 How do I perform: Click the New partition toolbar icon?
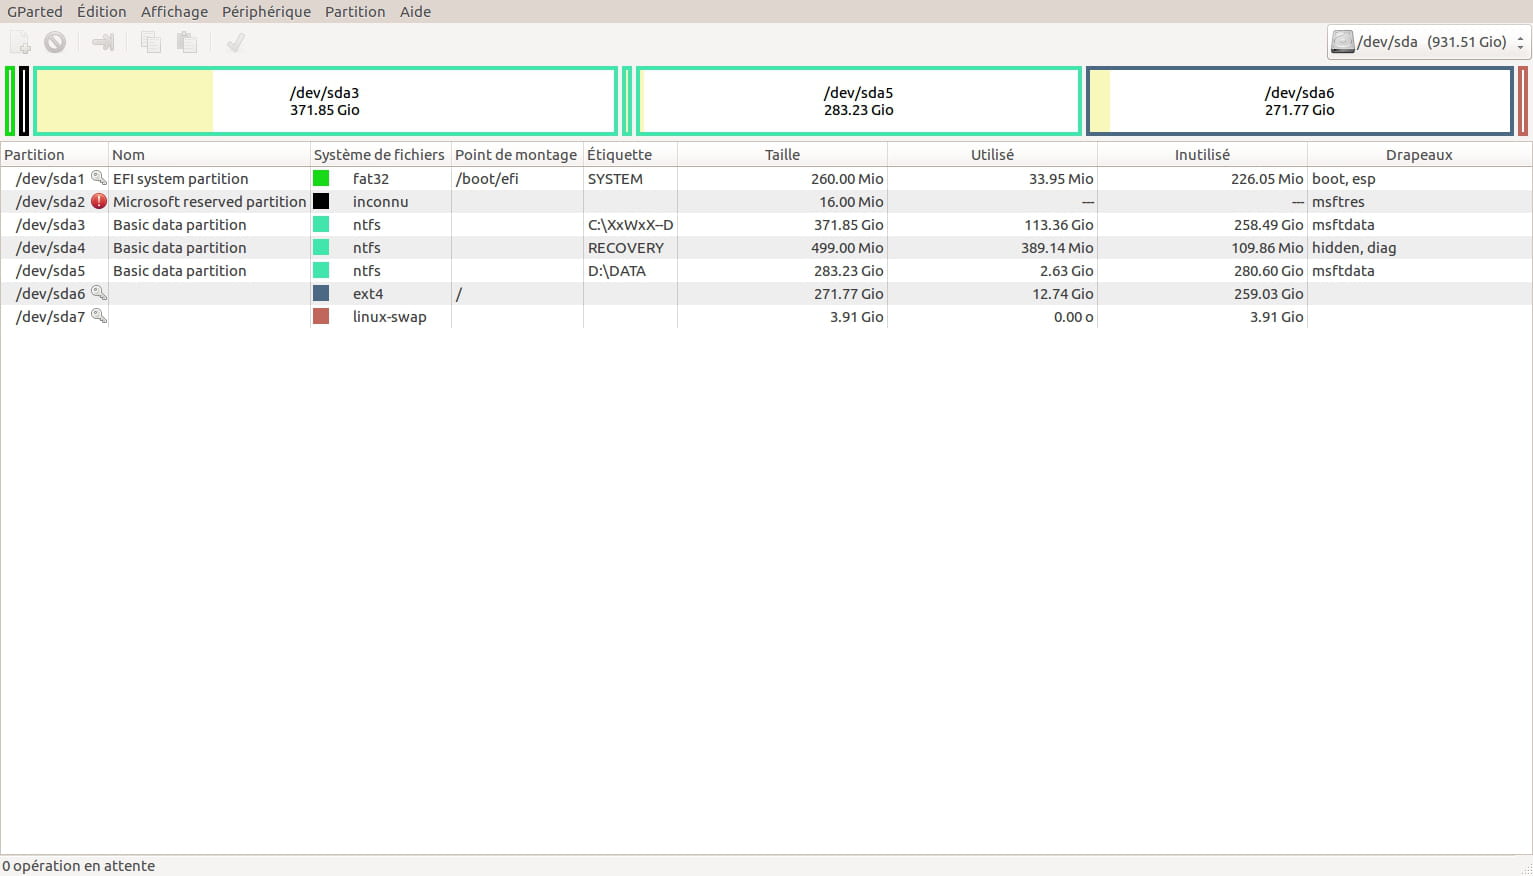(x=20, y=42)
